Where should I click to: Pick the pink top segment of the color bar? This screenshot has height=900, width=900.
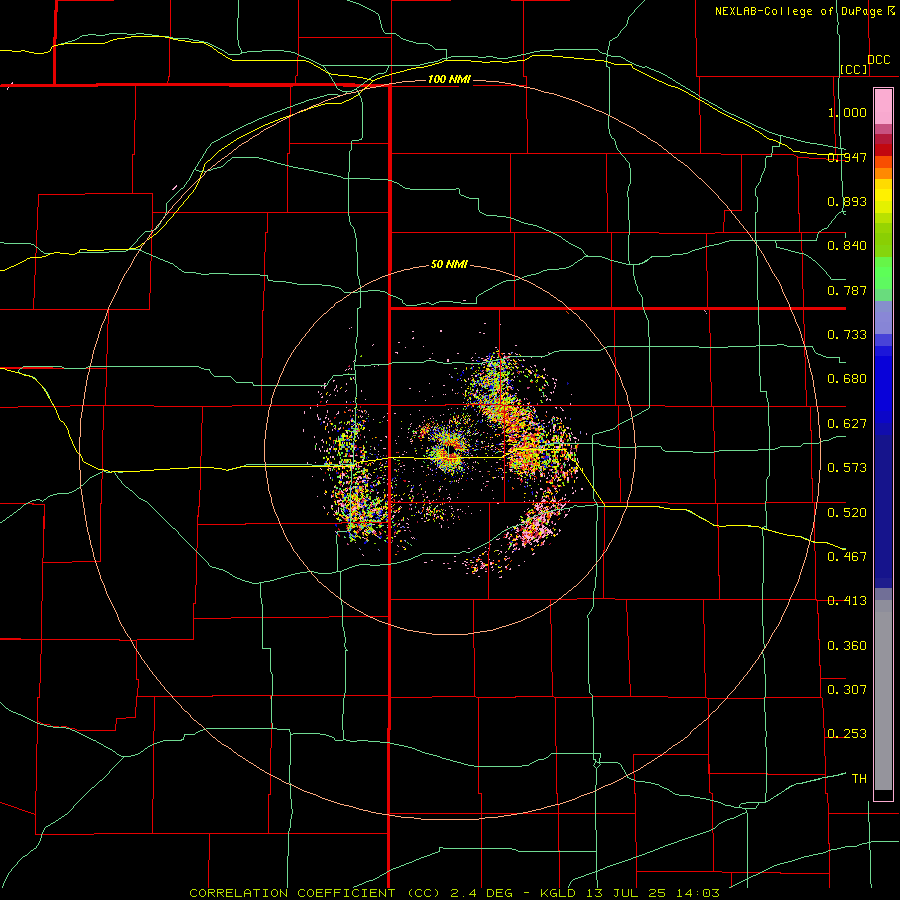(883, 107)
